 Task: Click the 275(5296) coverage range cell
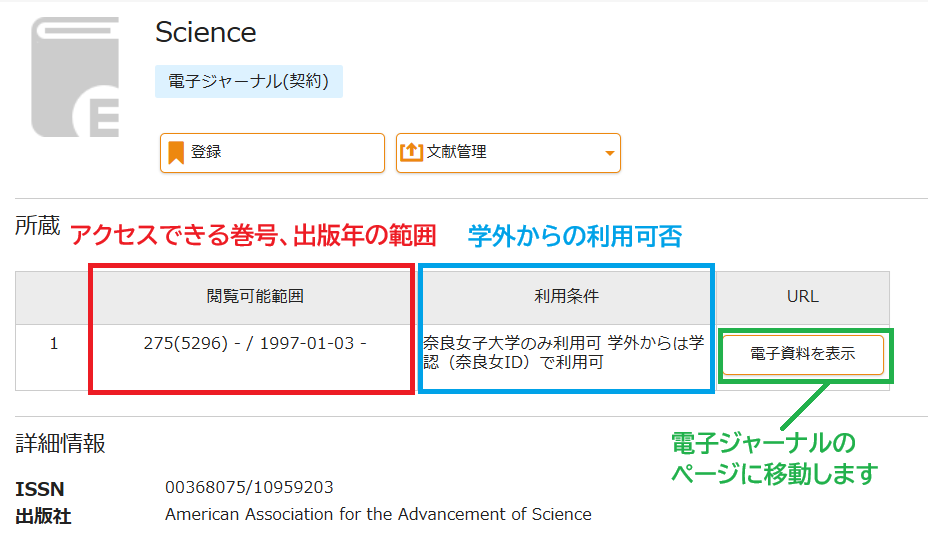coord(255,343)
